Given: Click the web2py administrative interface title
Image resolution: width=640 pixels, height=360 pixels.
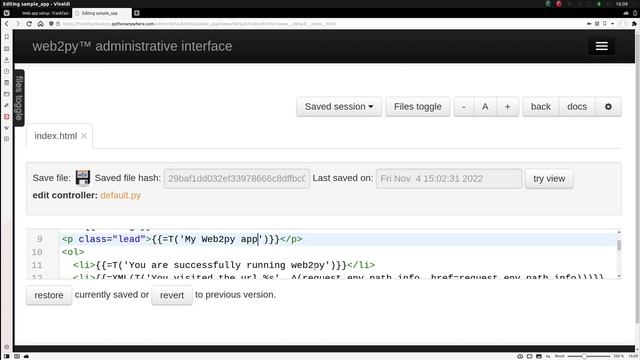Looking at the screenshot, I should click(x=132, y=46).
